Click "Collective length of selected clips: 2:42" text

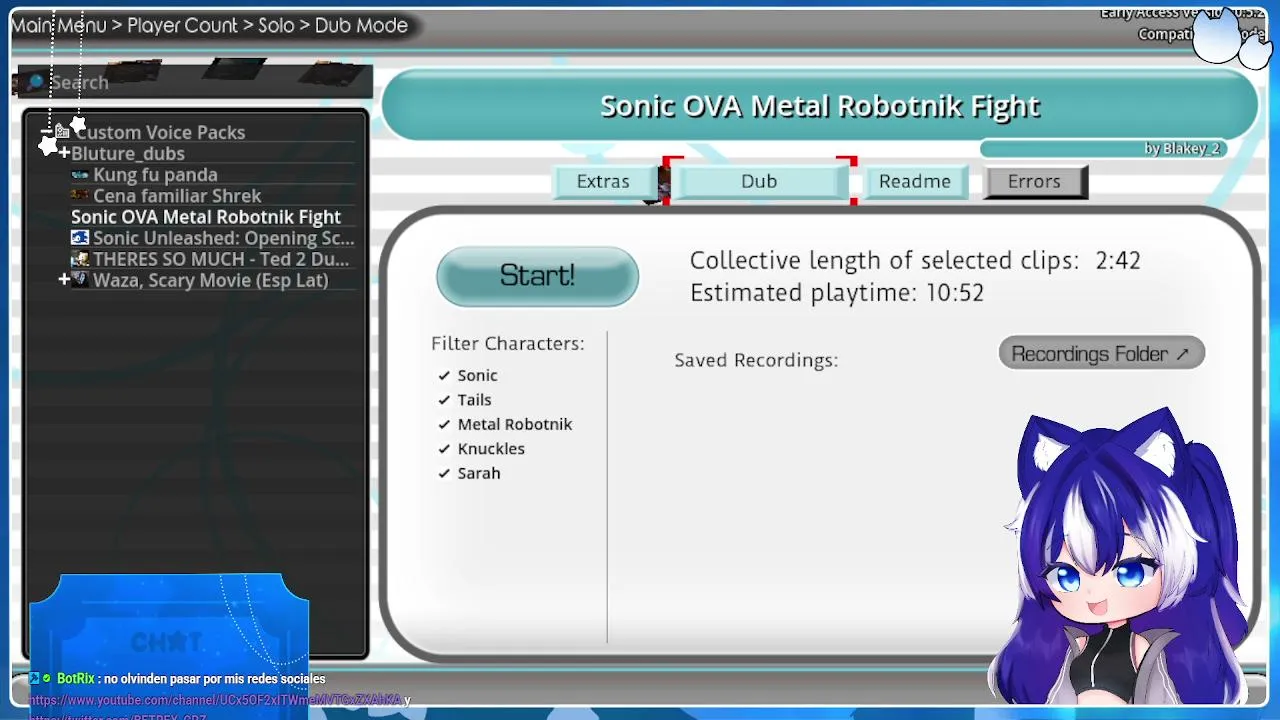point(915,261)
